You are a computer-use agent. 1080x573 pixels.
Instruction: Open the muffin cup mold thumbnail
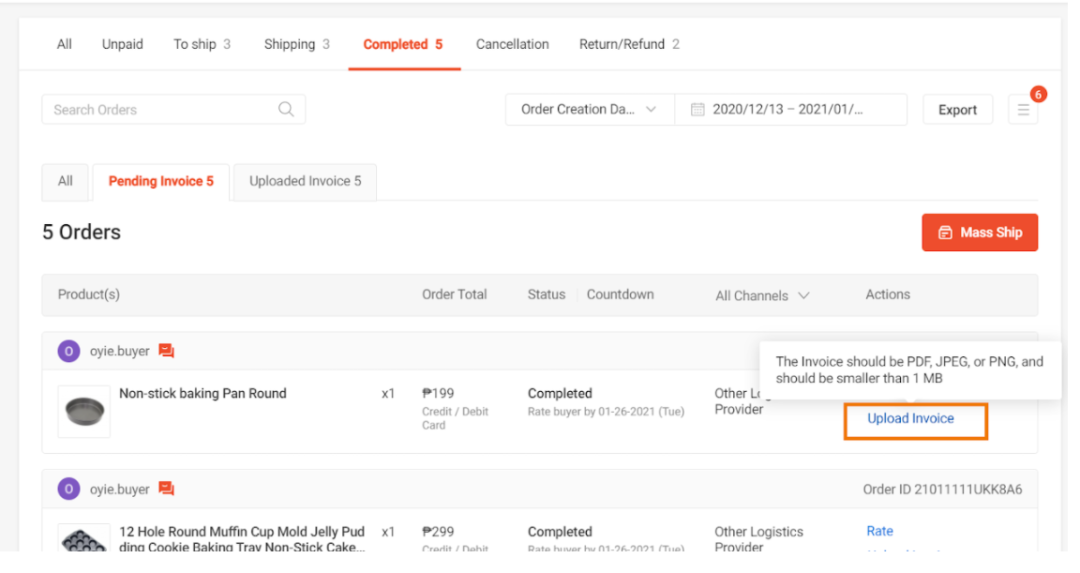pyautogui.click(x=84, y=538)
